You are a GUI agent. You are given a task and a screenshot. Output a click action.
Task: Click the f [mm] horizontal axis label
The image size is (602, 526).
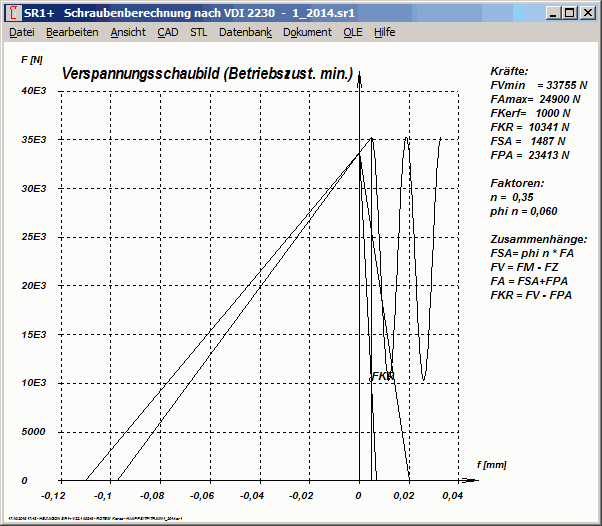click(x=491, y=465)
